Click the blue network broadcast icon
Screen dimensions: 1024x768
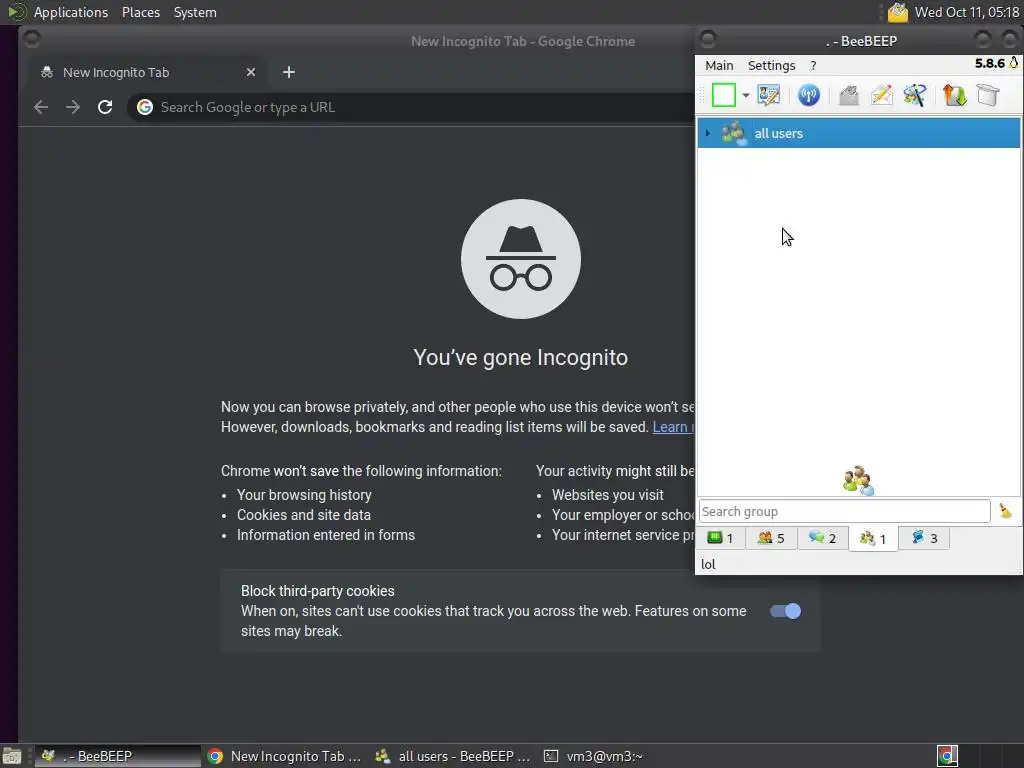808,95
